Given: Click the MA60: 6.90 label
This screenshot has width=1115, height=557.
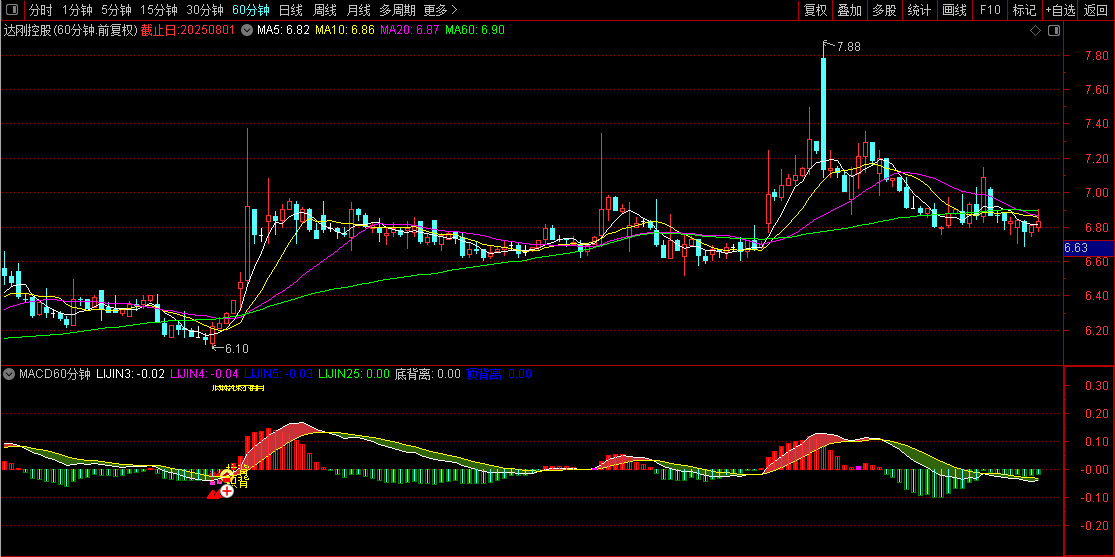Looking at the screenshot, I should [475, 30].
